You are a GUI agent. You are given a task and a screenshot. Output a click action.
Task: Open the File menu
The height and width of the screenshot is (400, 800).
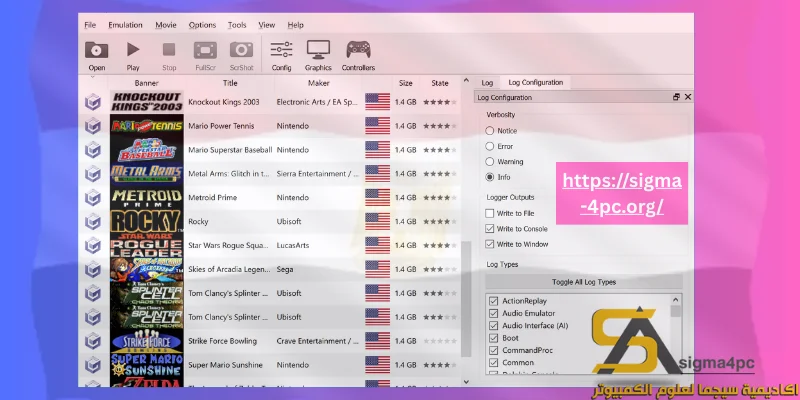[90, 25]
